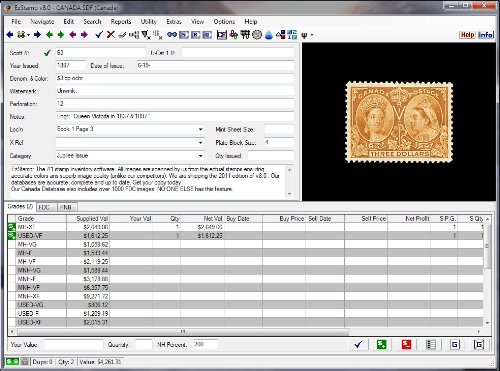Viewport: 500px width, 371px height.
Task: Expand the X Ref dropdown
Action: pyautogui.click(x=200, y=143)
